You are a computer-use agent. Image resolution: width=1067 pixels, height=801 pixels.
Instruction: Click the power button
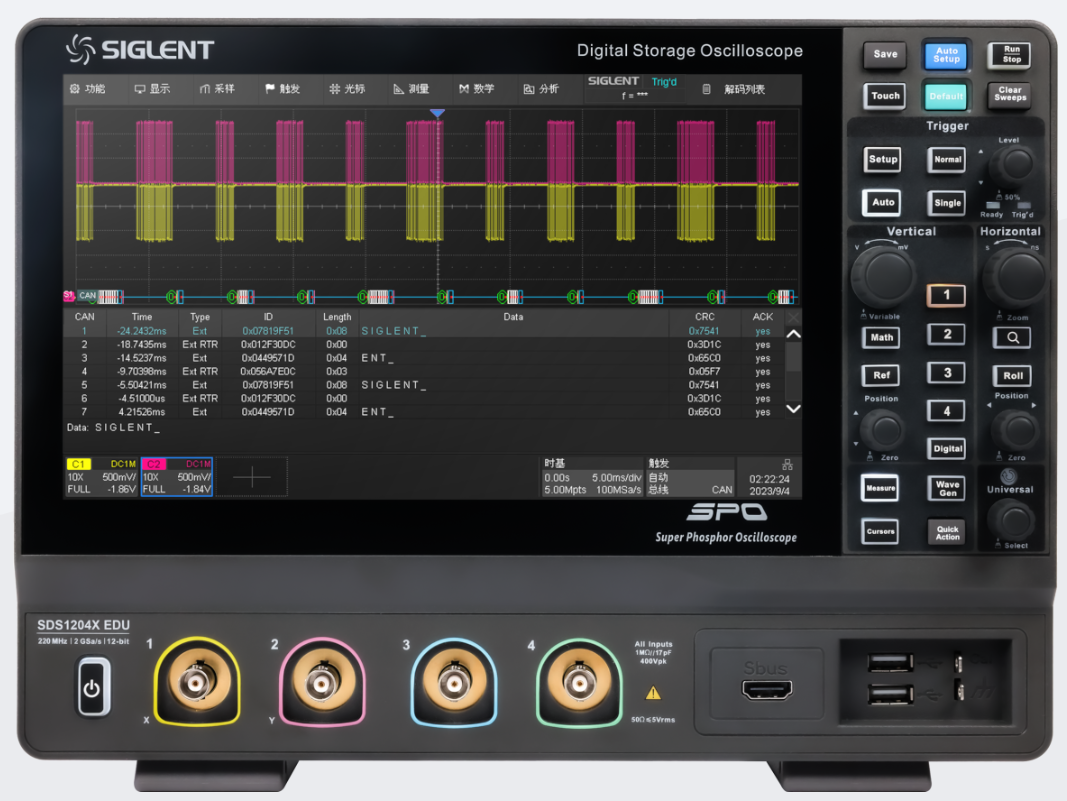(x=93, y=689)
